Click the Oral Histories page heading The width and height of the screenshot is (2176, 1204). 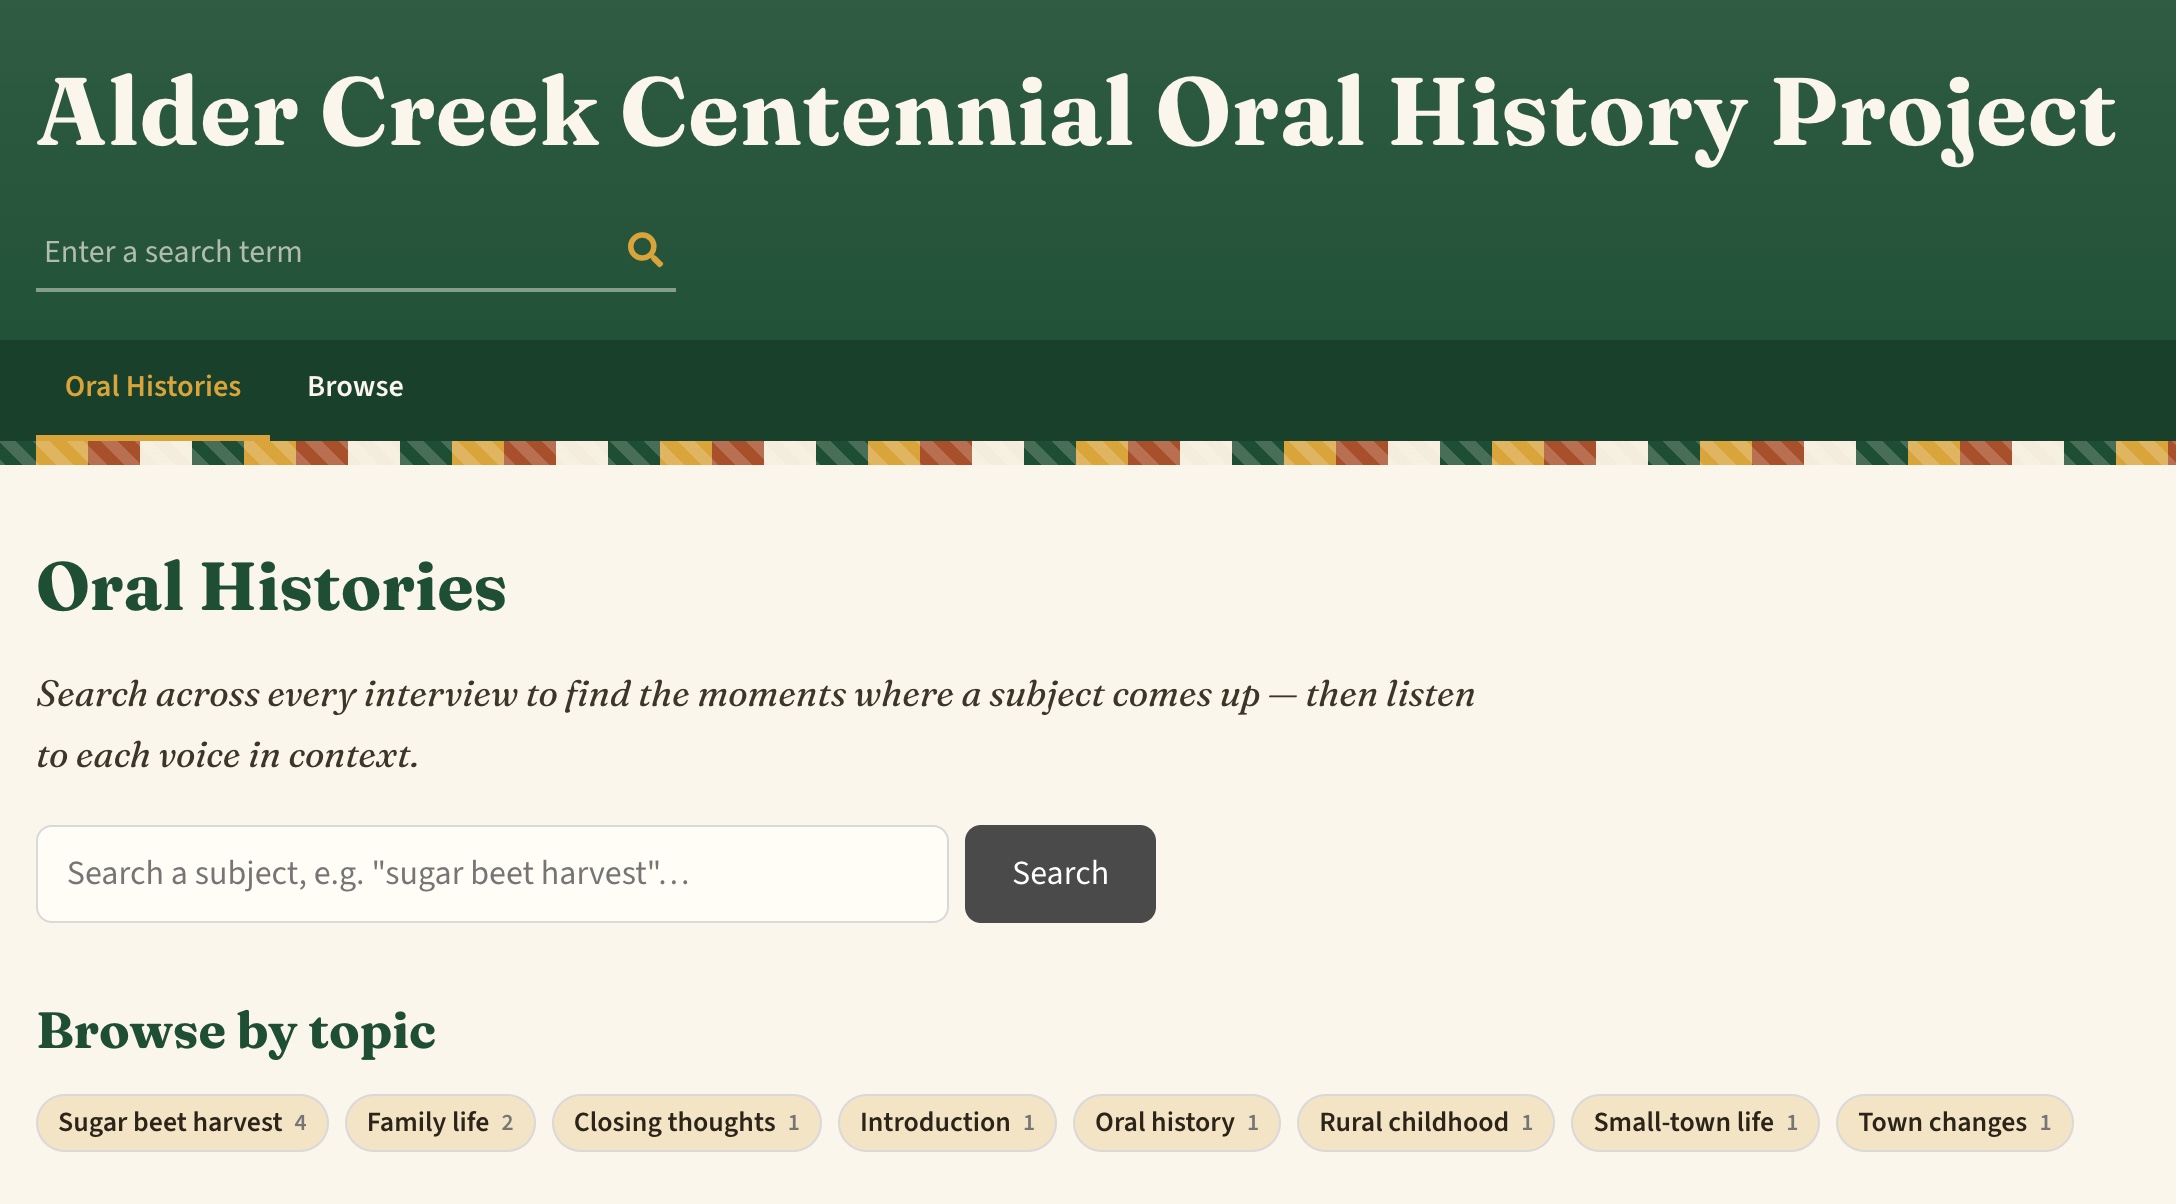tap(272, 587)
